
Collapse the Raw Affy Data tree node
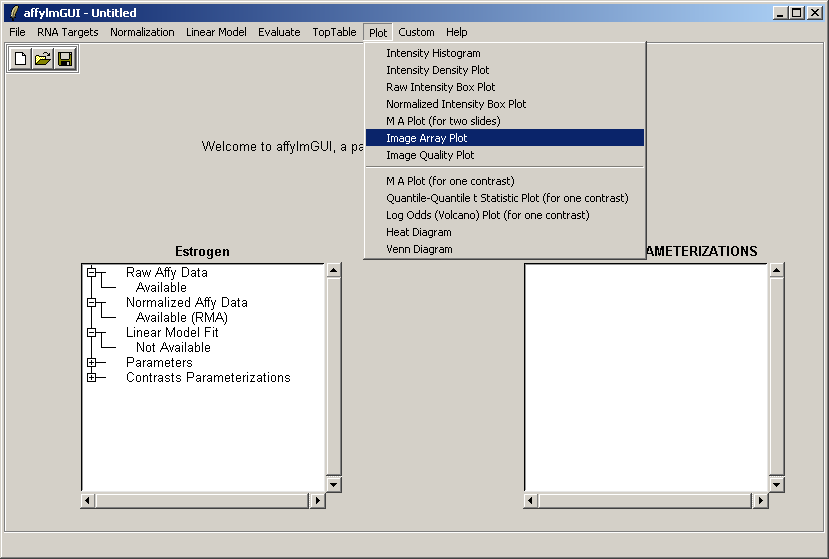pos(92,272)
